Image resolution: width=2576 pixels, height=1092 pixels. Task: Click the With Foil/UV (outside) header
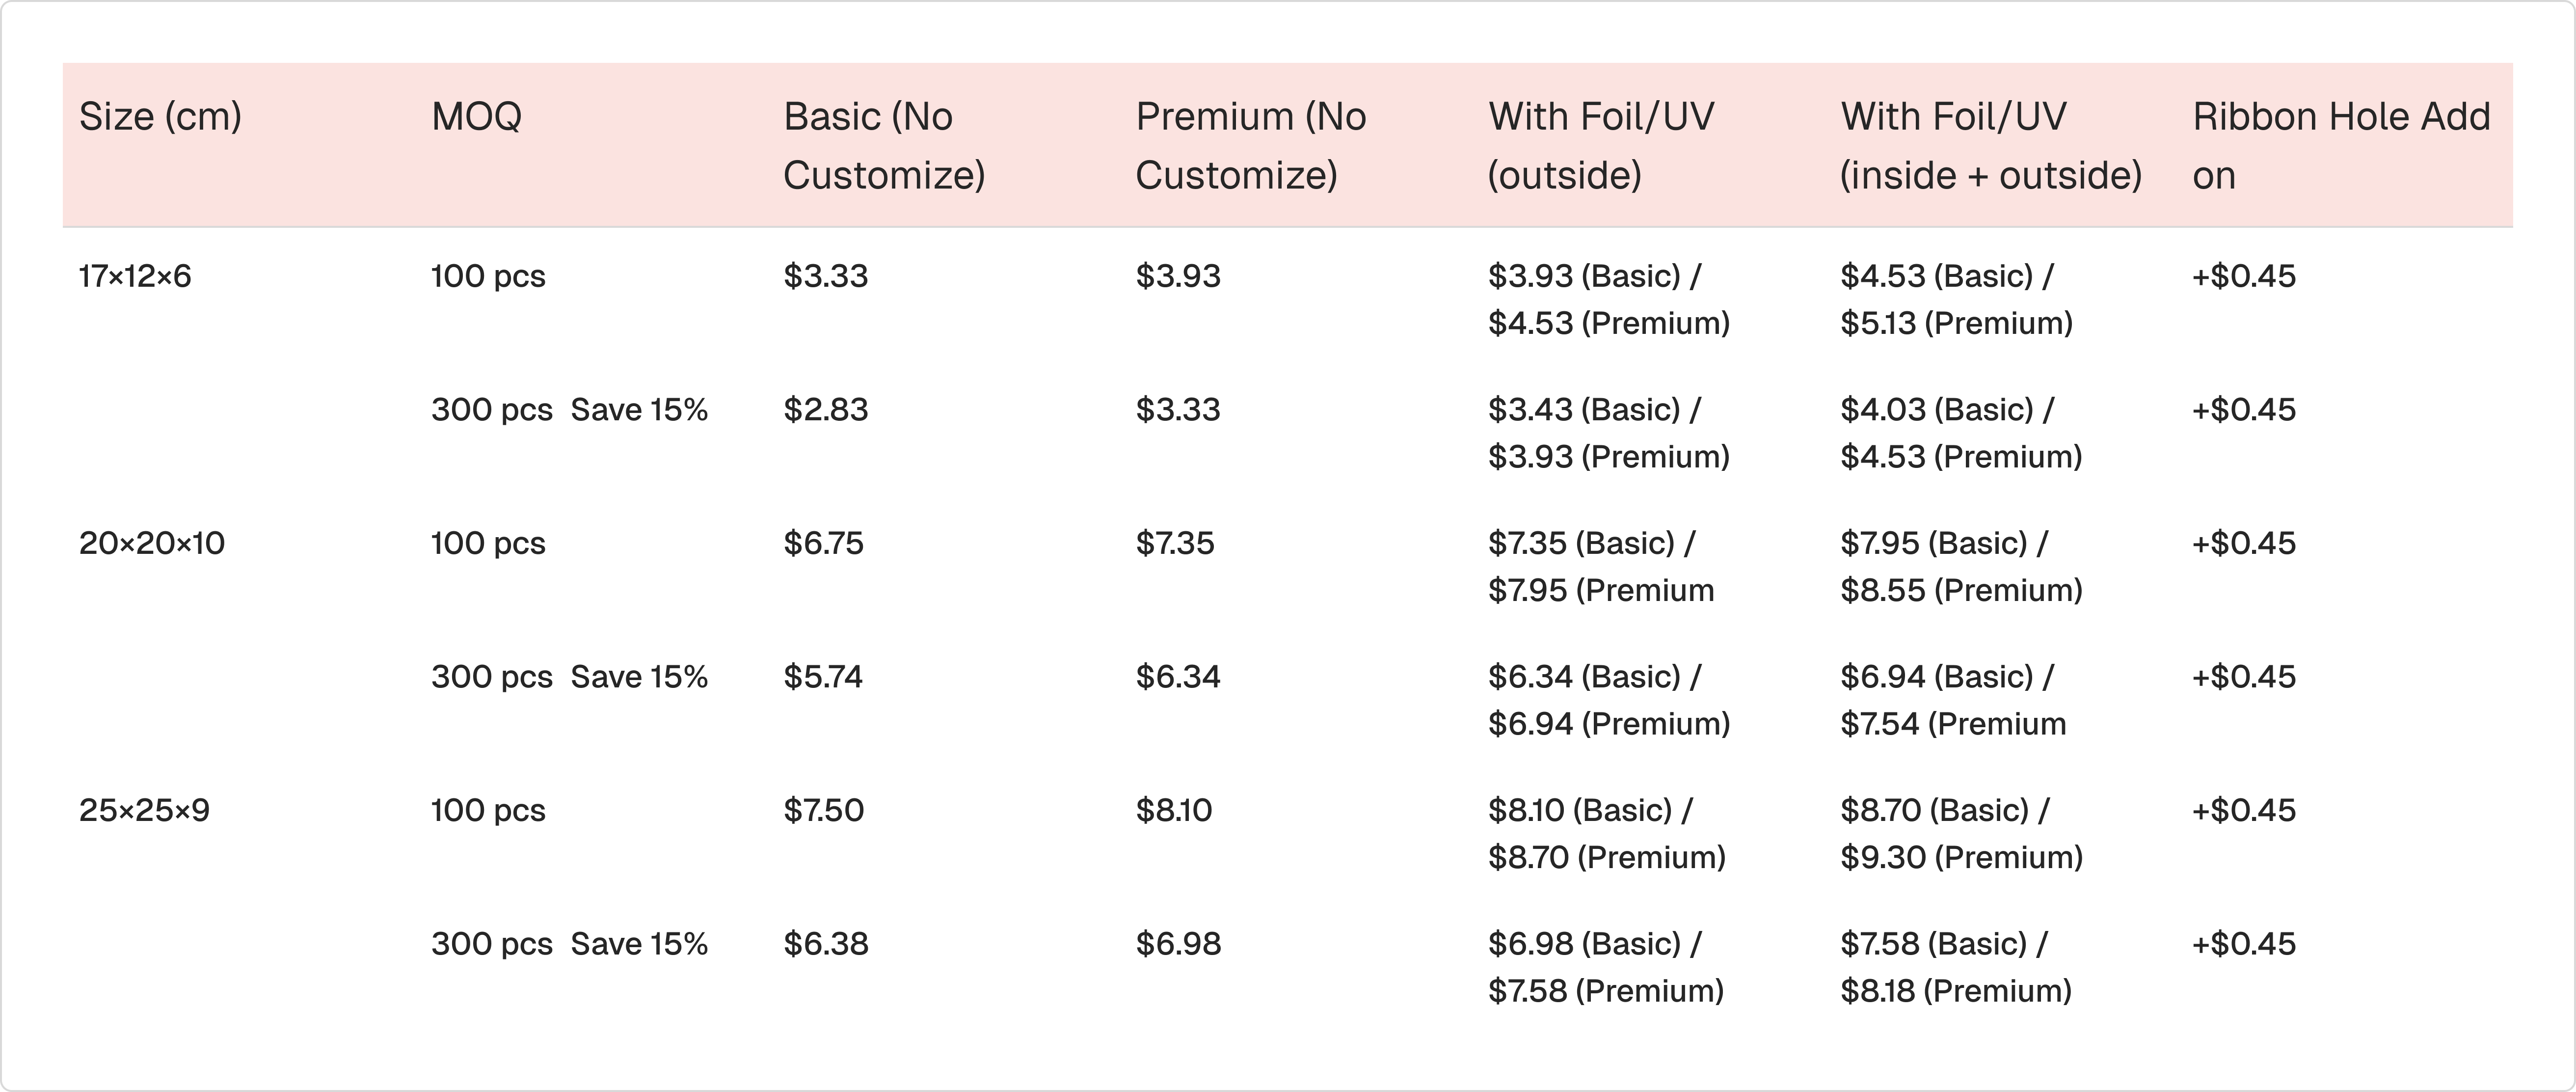pyautogui.click(x=1600, y=146)
